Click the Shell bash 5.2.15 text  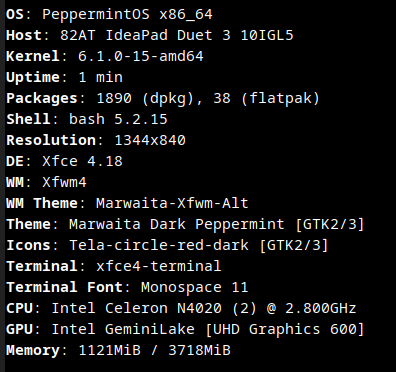click(87, 119)
